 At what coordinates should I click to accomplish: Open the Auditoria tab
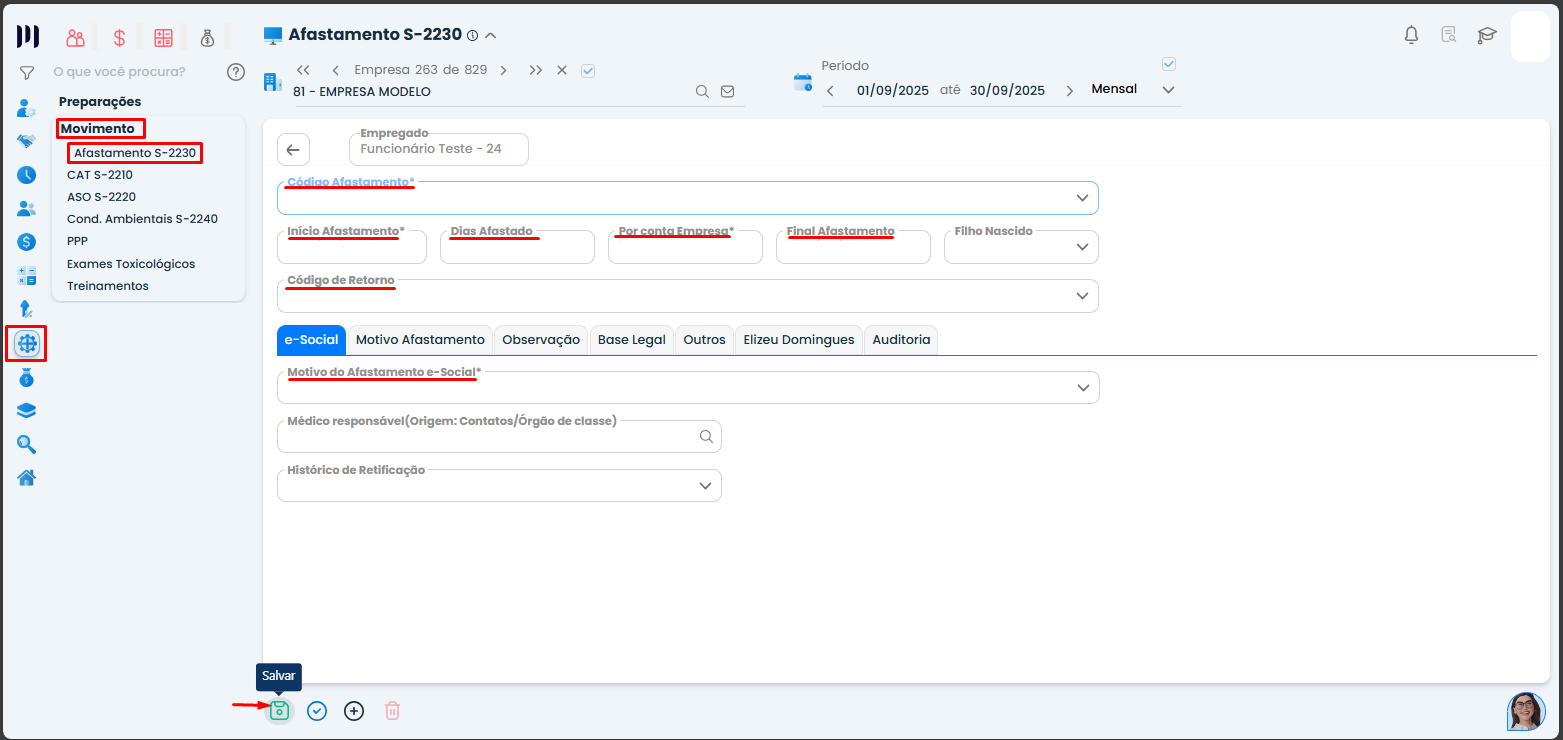901,340
